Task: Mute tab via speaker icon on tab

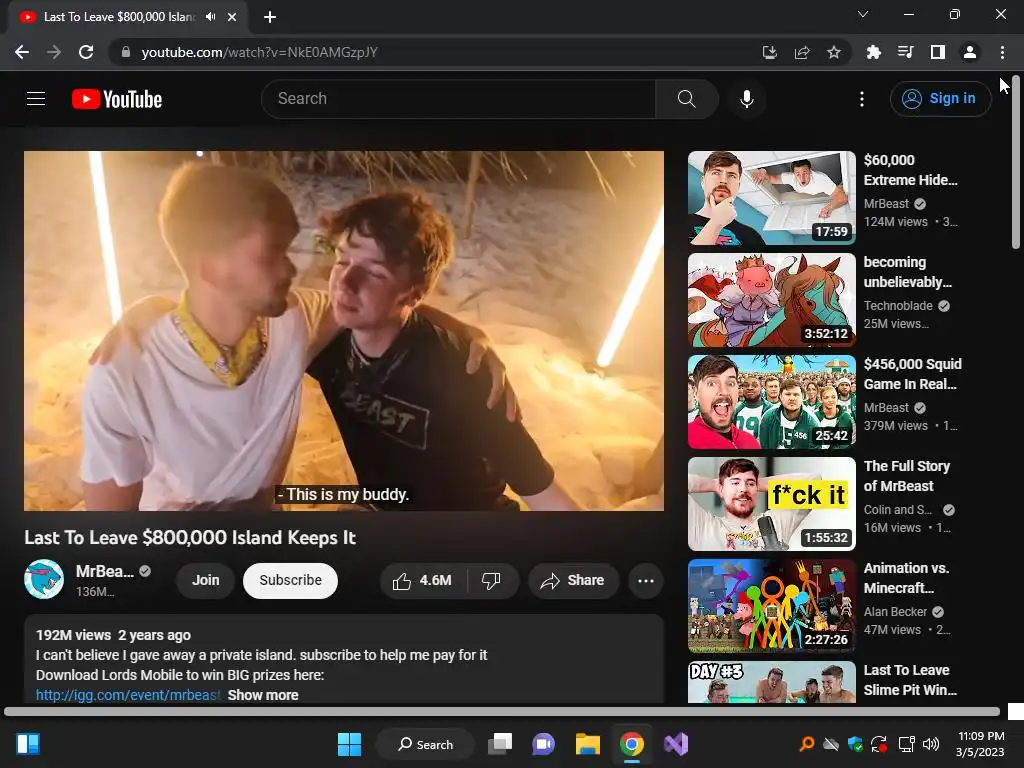Action: [210, 16]
